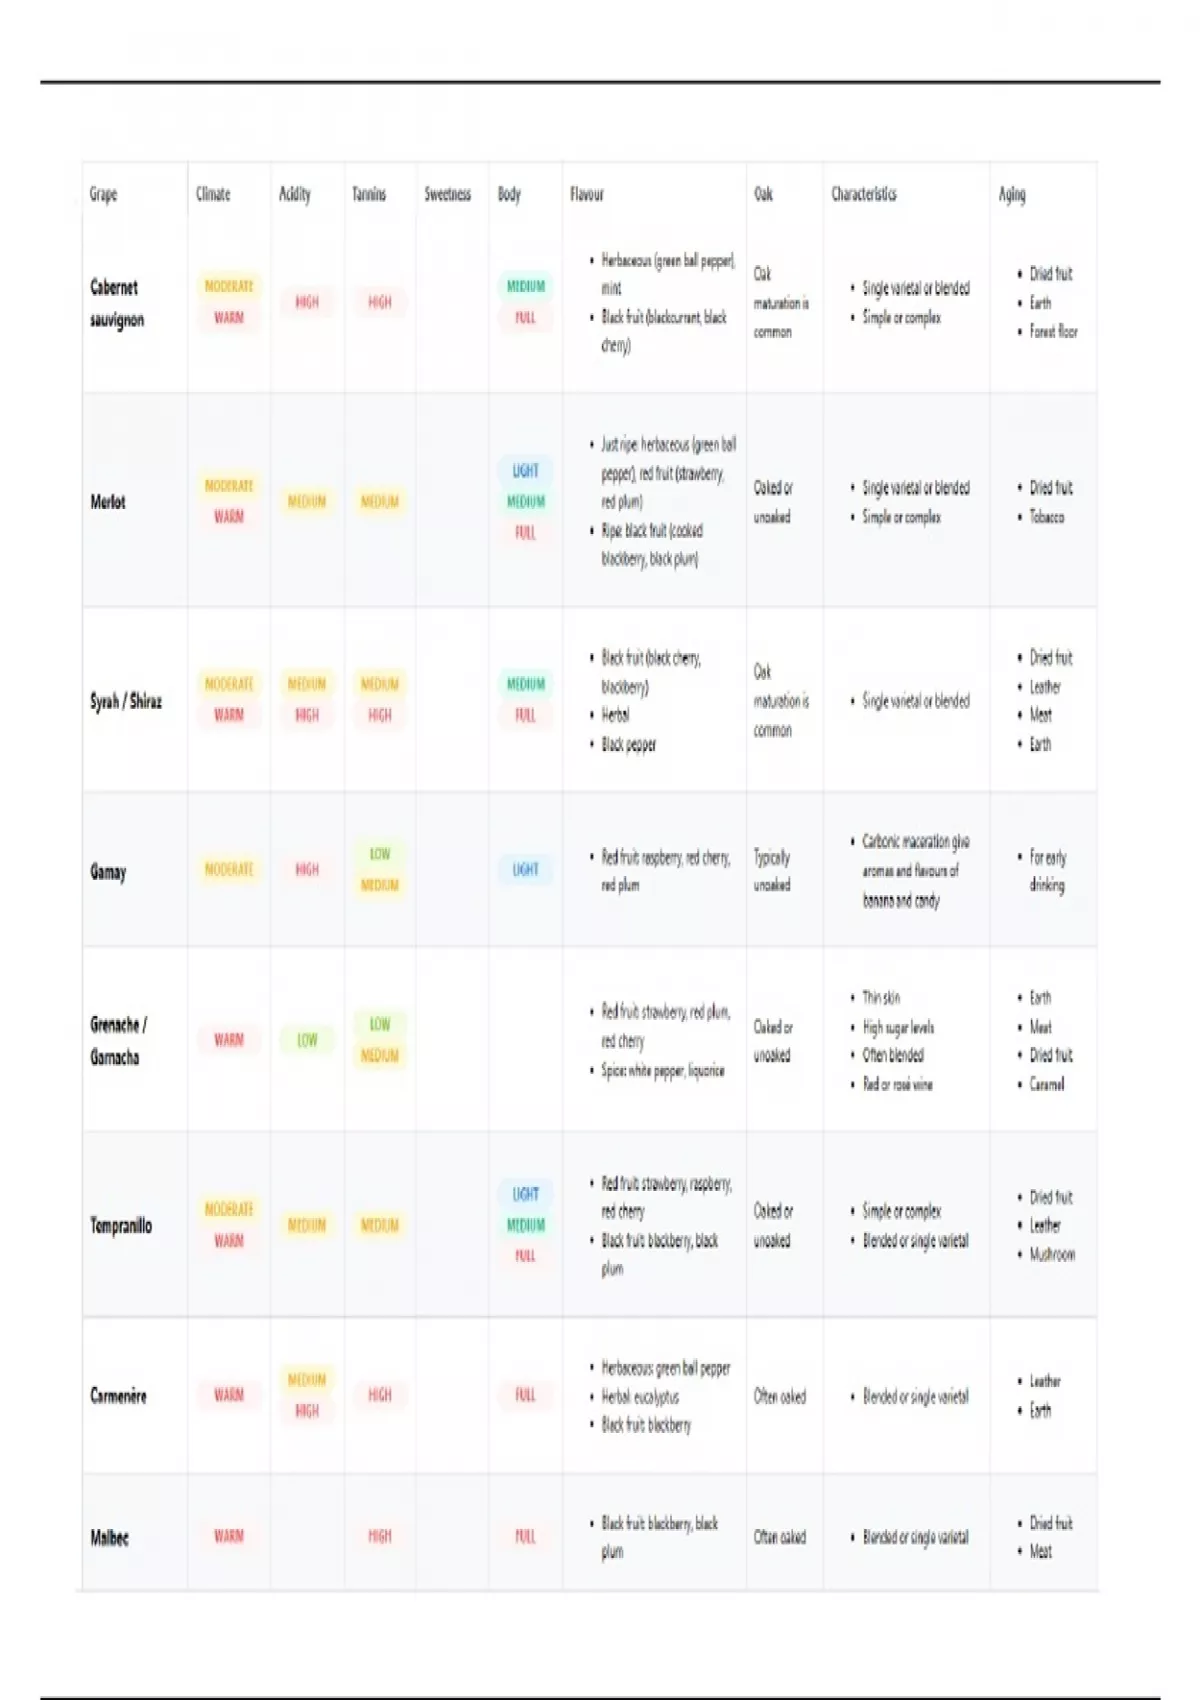Select the Climate column header
1200x1700 pixels.
tap(213, 194)
